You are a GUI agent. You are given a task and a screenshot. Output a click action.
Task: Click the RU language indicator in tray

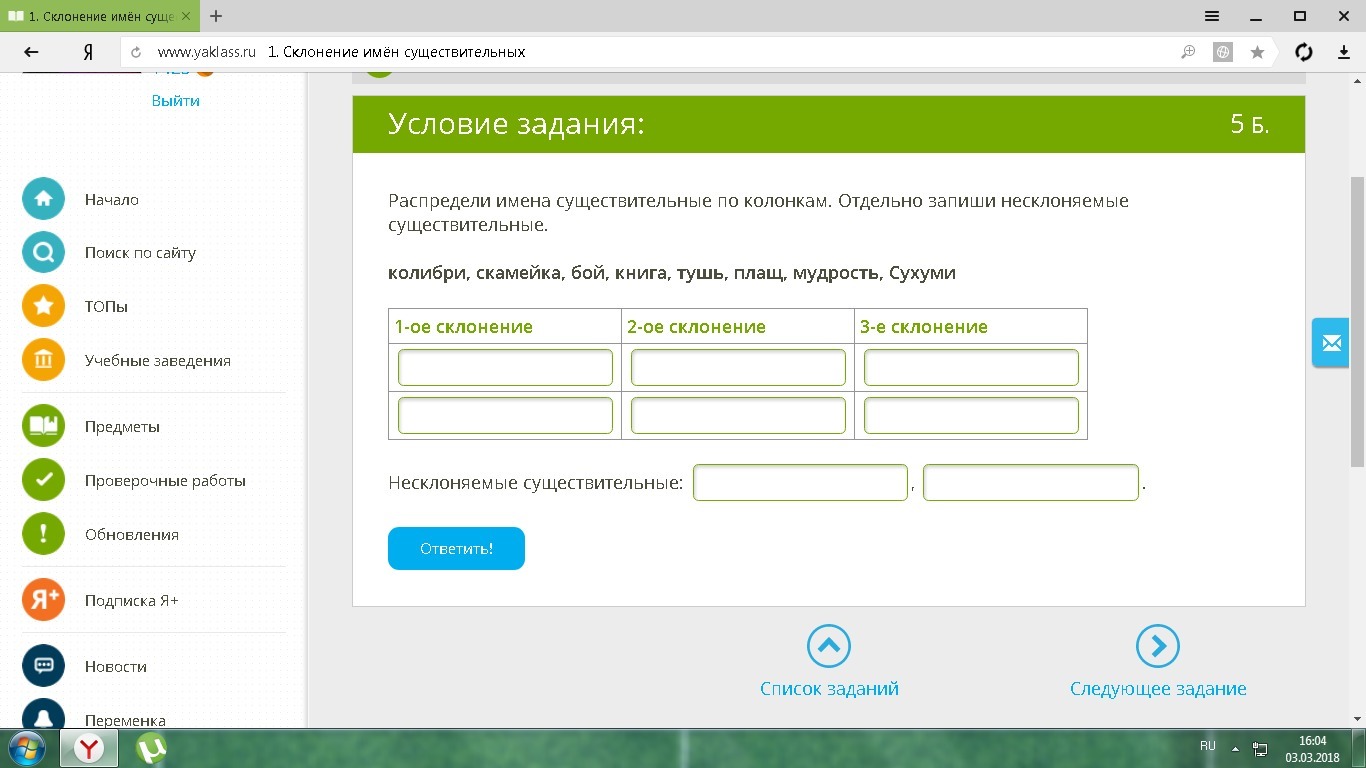point(1207,746)
